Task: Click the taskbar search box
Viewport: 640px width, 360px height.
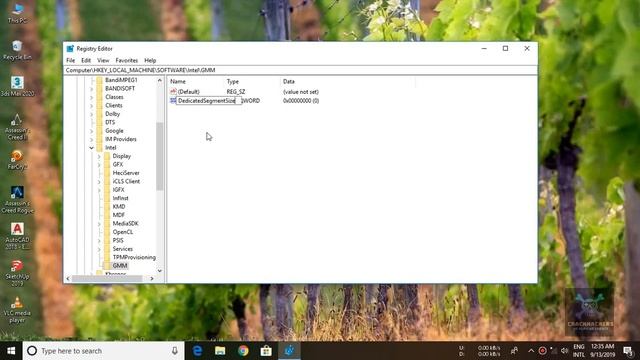Action: pyautogui.click(x=104, y=351)
